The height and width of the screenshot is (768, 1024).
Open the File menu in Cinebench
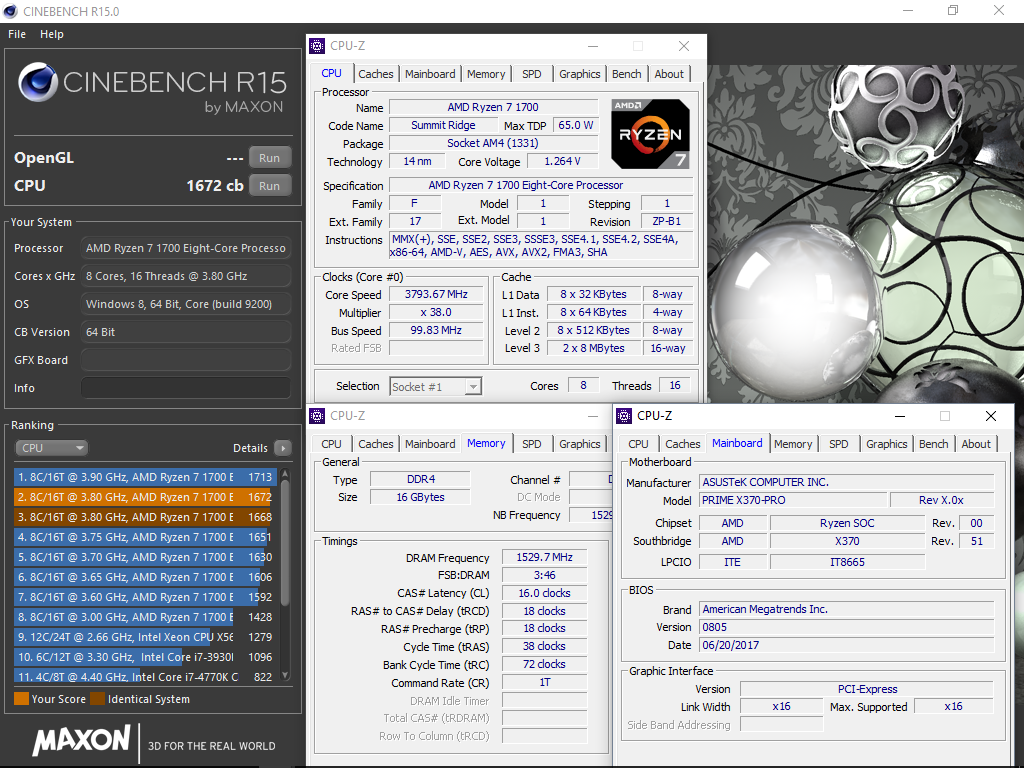[x=17, y=34]
